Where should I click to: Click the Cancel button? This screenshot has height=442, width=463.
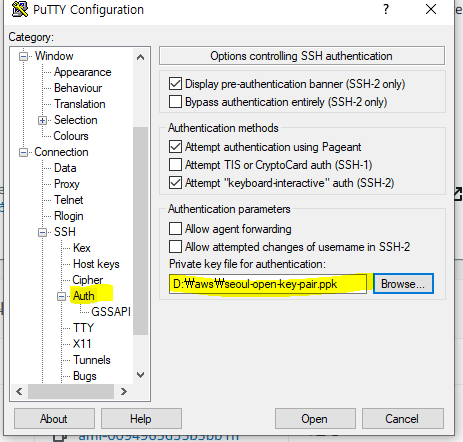click(403, 419)
